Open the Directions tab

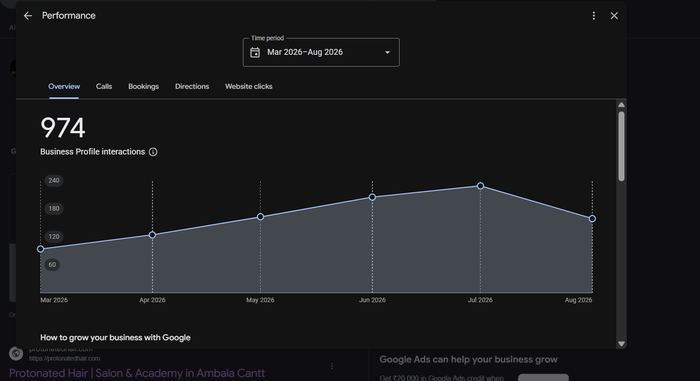tap(192, 87)
